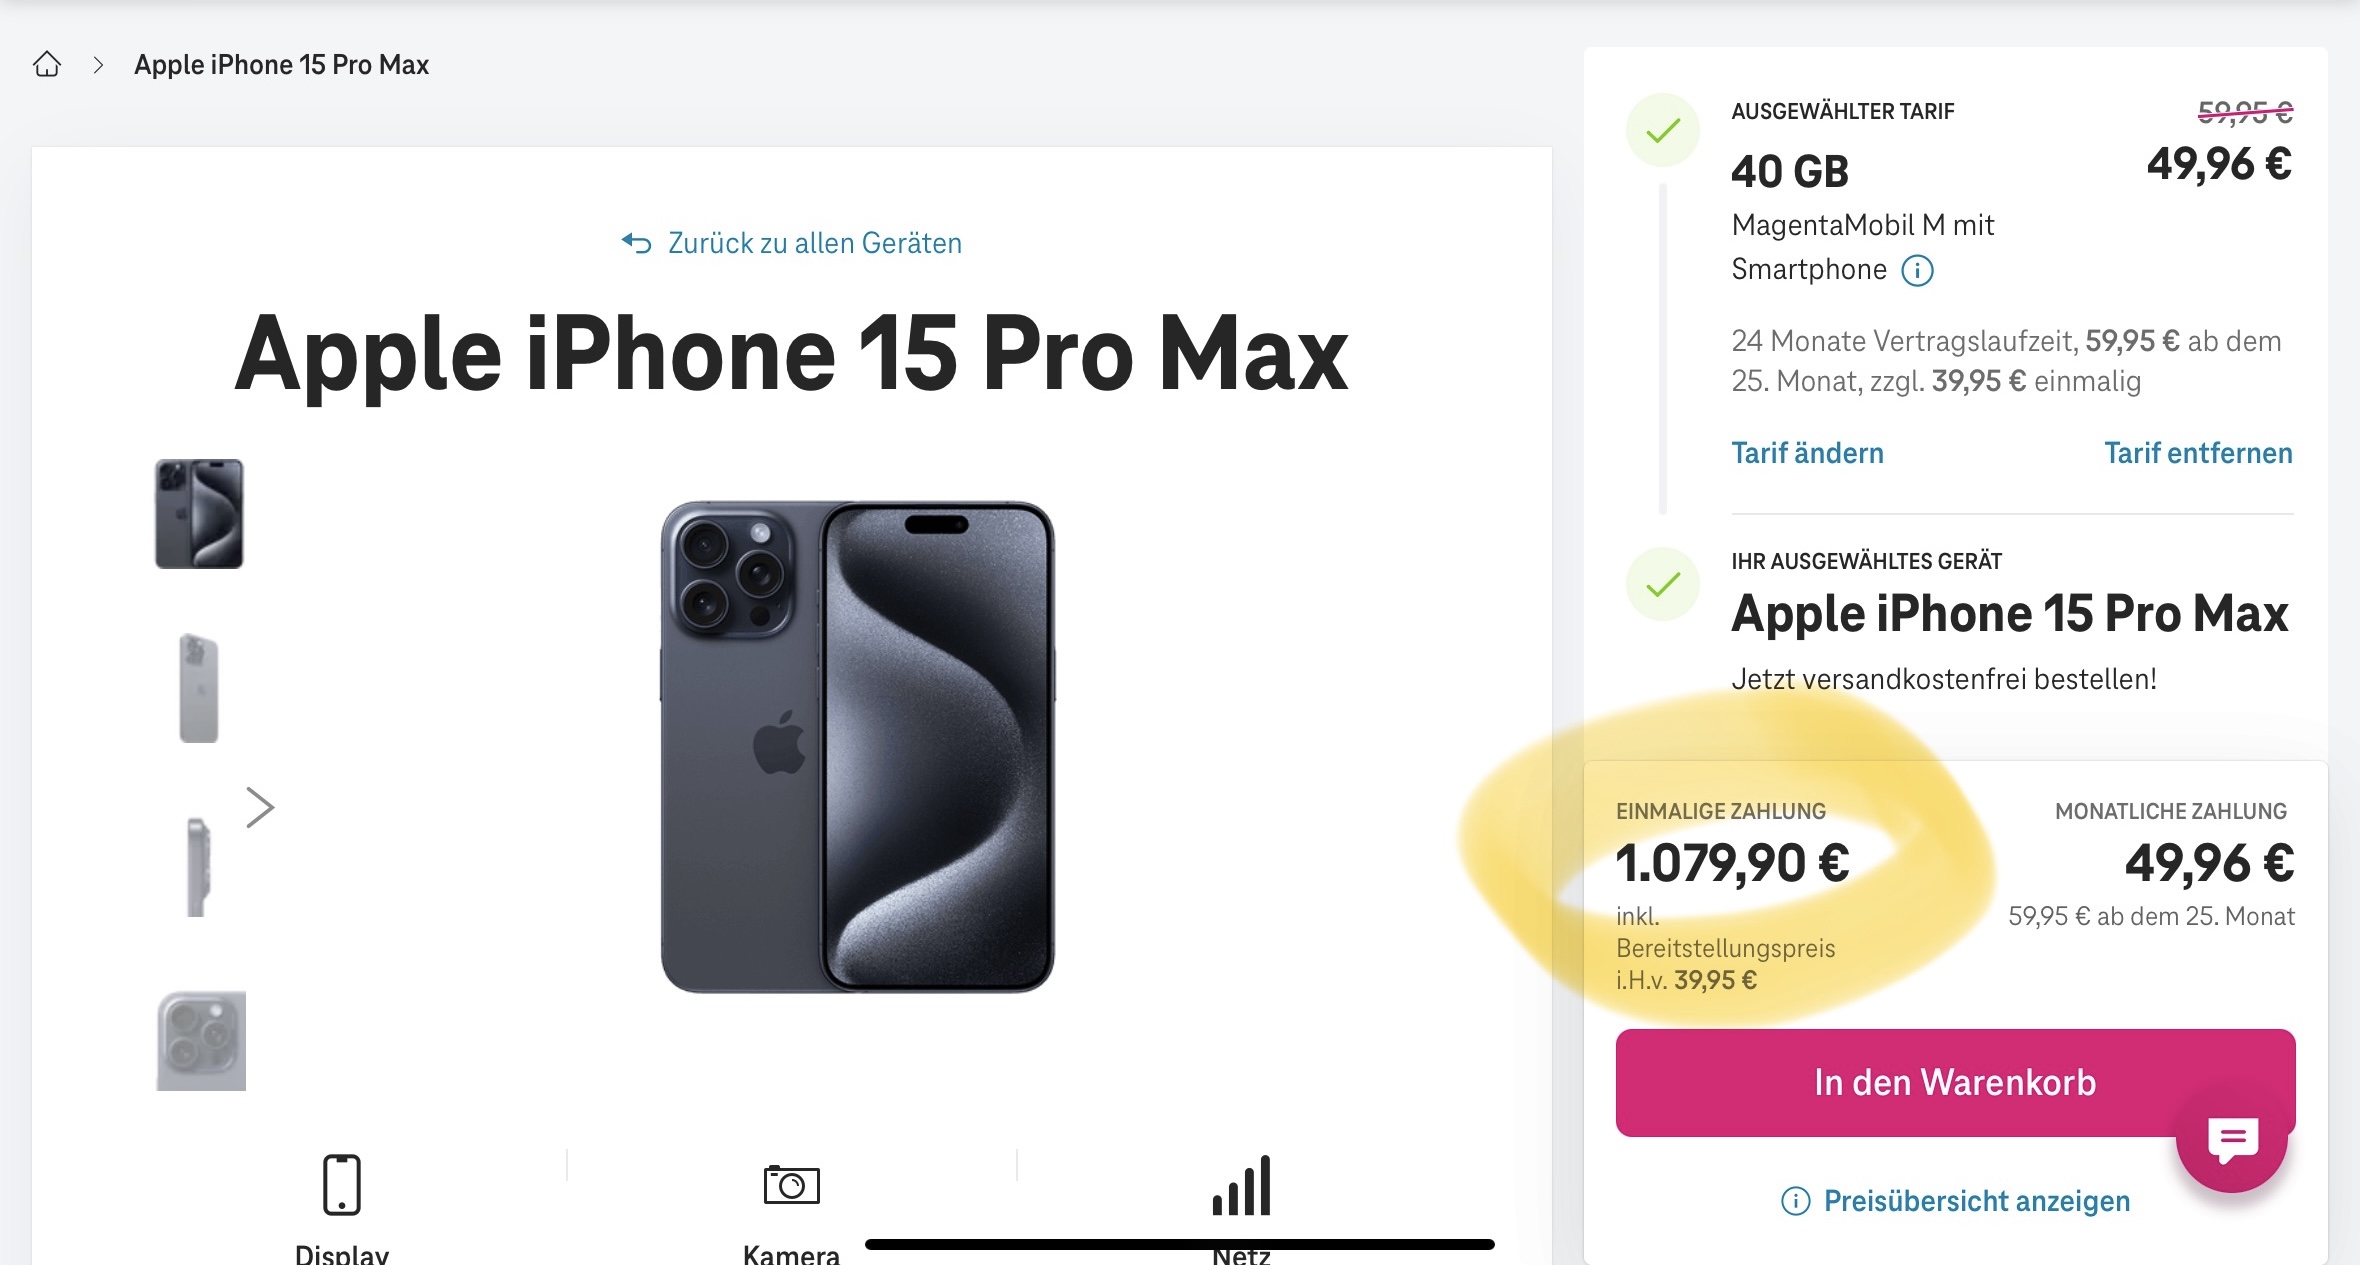Click the Kamera camera icon
Screen dimensions: 2360x1265
[791, 1185]
